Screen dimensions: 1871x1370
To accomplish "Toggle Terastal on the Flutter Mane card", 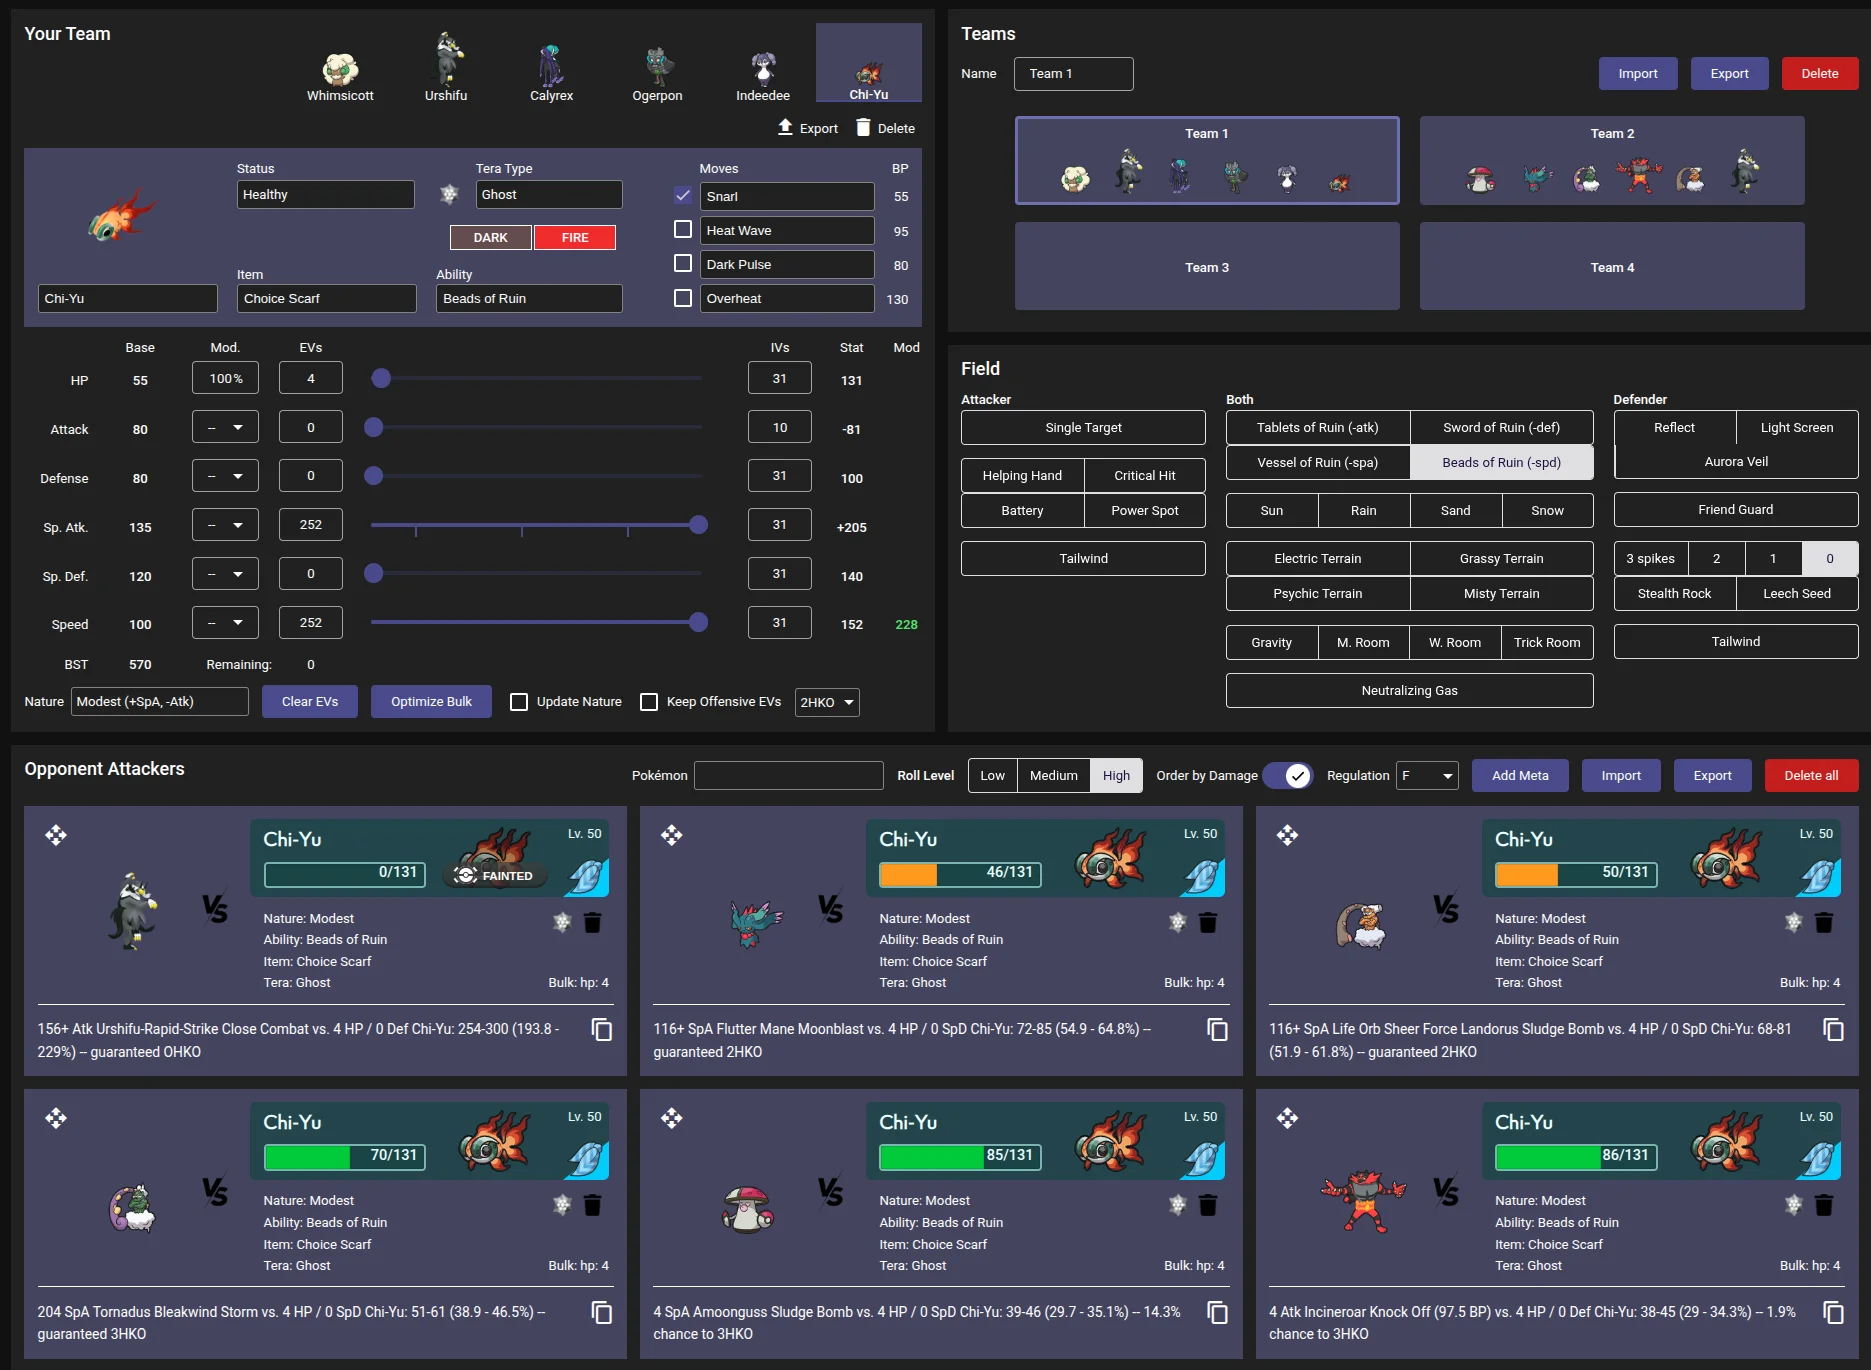I will pos(1178,922).
